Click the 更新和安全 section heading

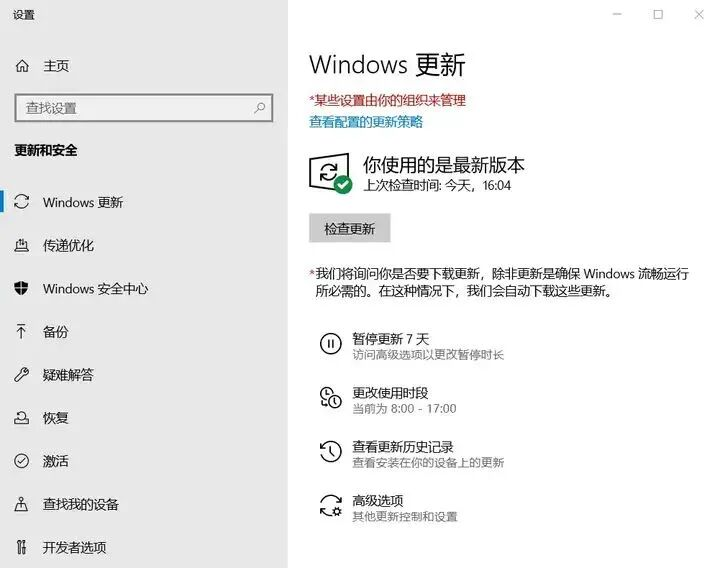46,150
